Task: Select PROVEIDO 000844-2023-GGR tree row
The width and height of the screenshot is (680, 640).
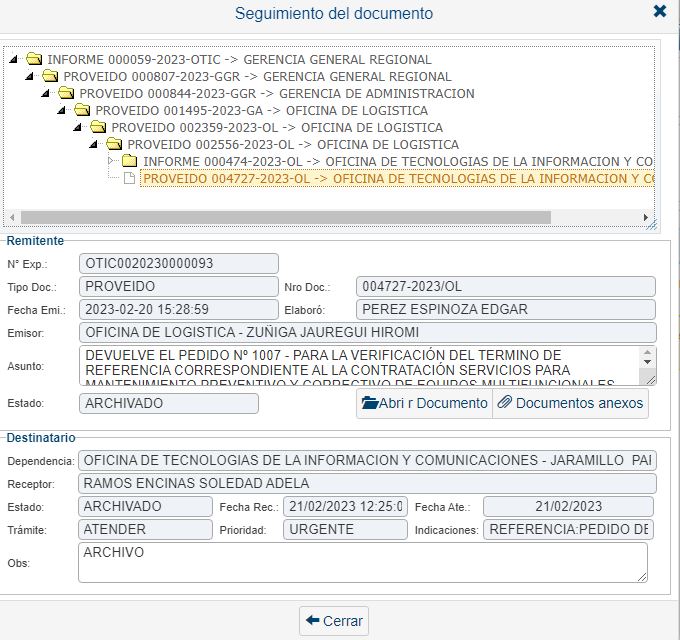Action: (x=277, y=94)
